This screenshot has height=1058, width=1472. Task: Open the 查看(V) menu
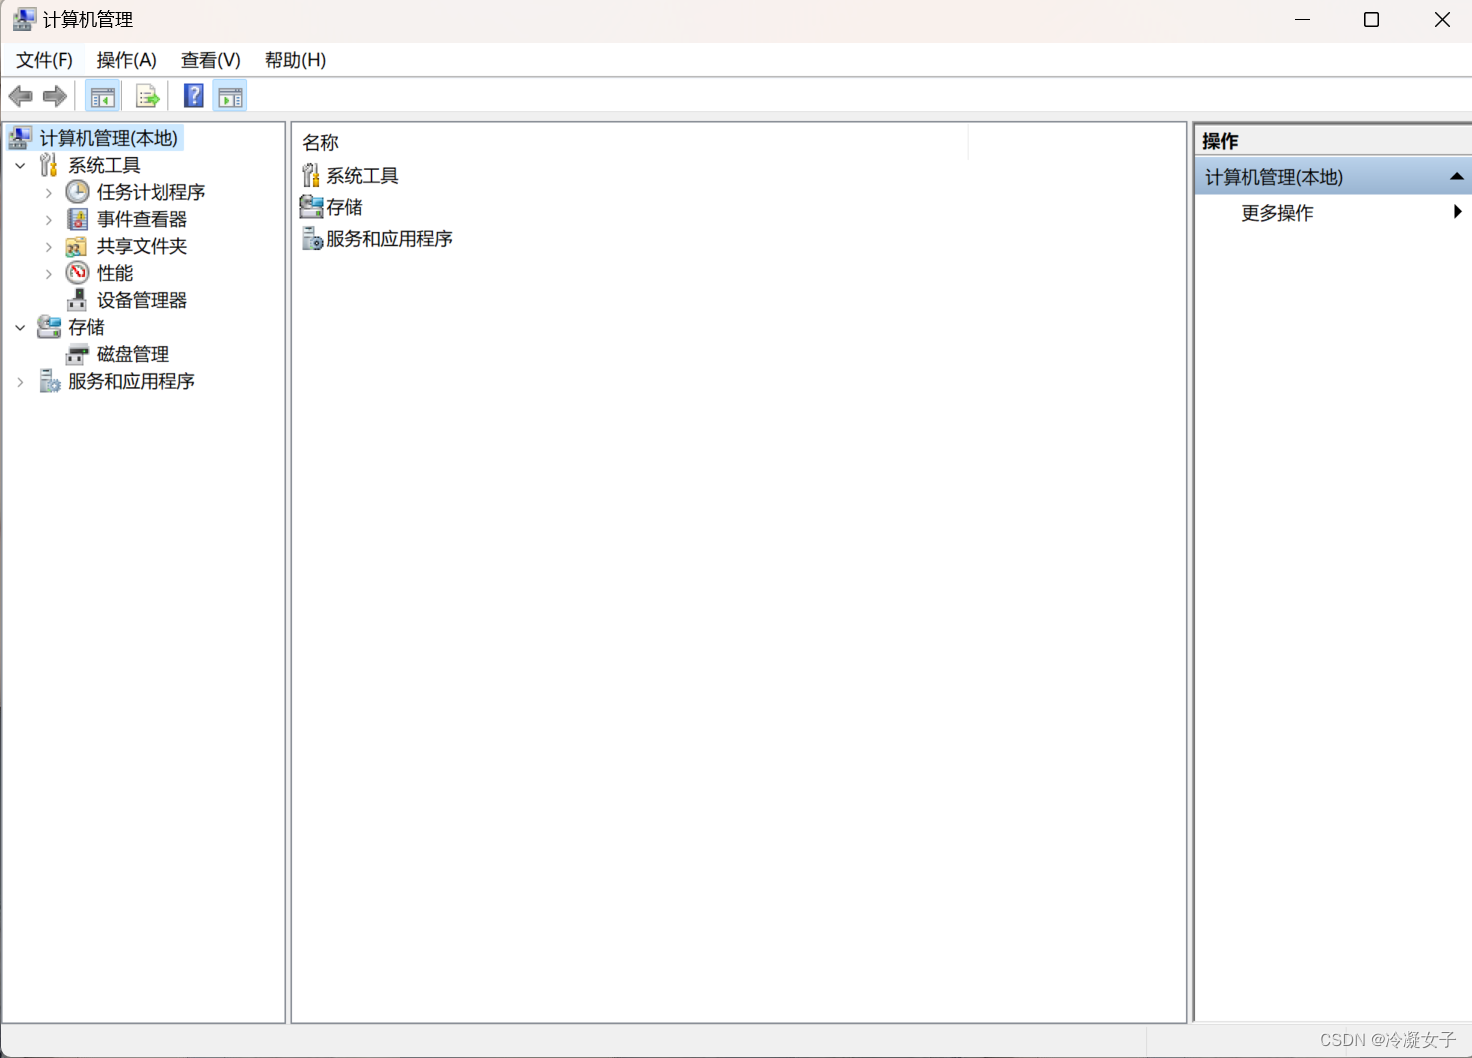(x=211, y=60)
